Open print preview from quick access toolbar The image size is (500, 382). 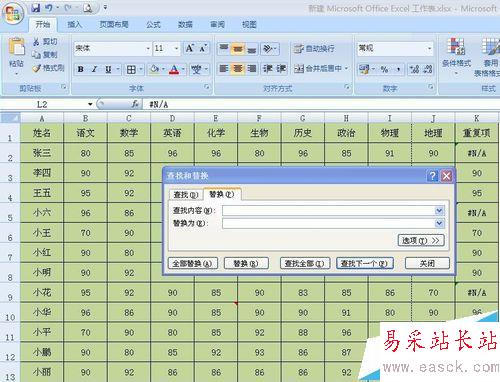point(88,8)
